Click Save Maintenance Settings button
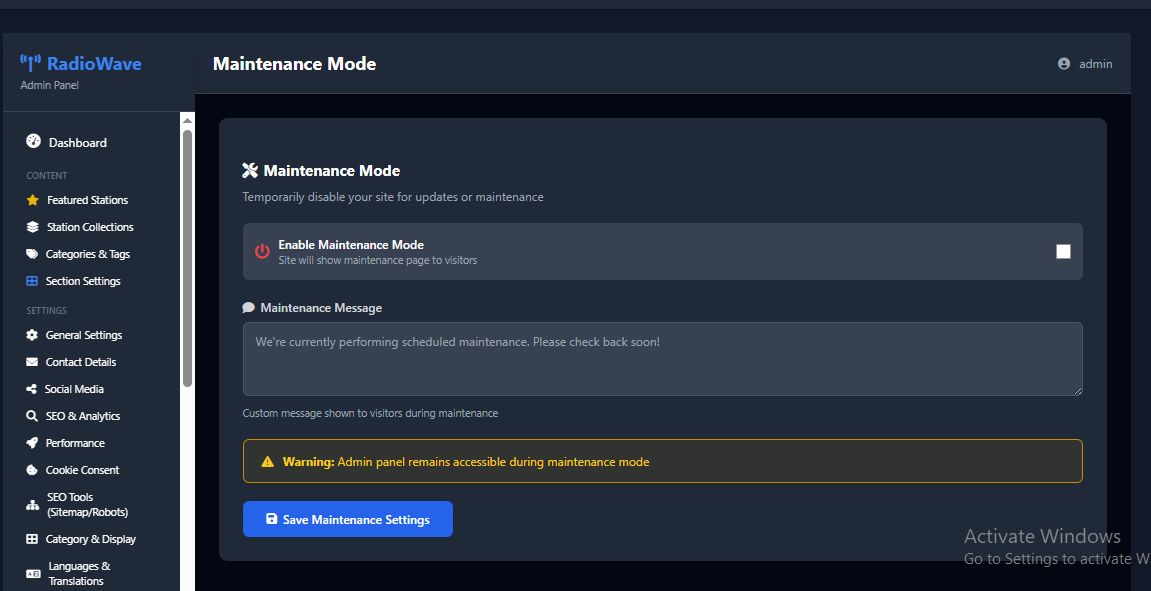The height and width of the screenshot is (591, 1151). (x=348, y=519)
